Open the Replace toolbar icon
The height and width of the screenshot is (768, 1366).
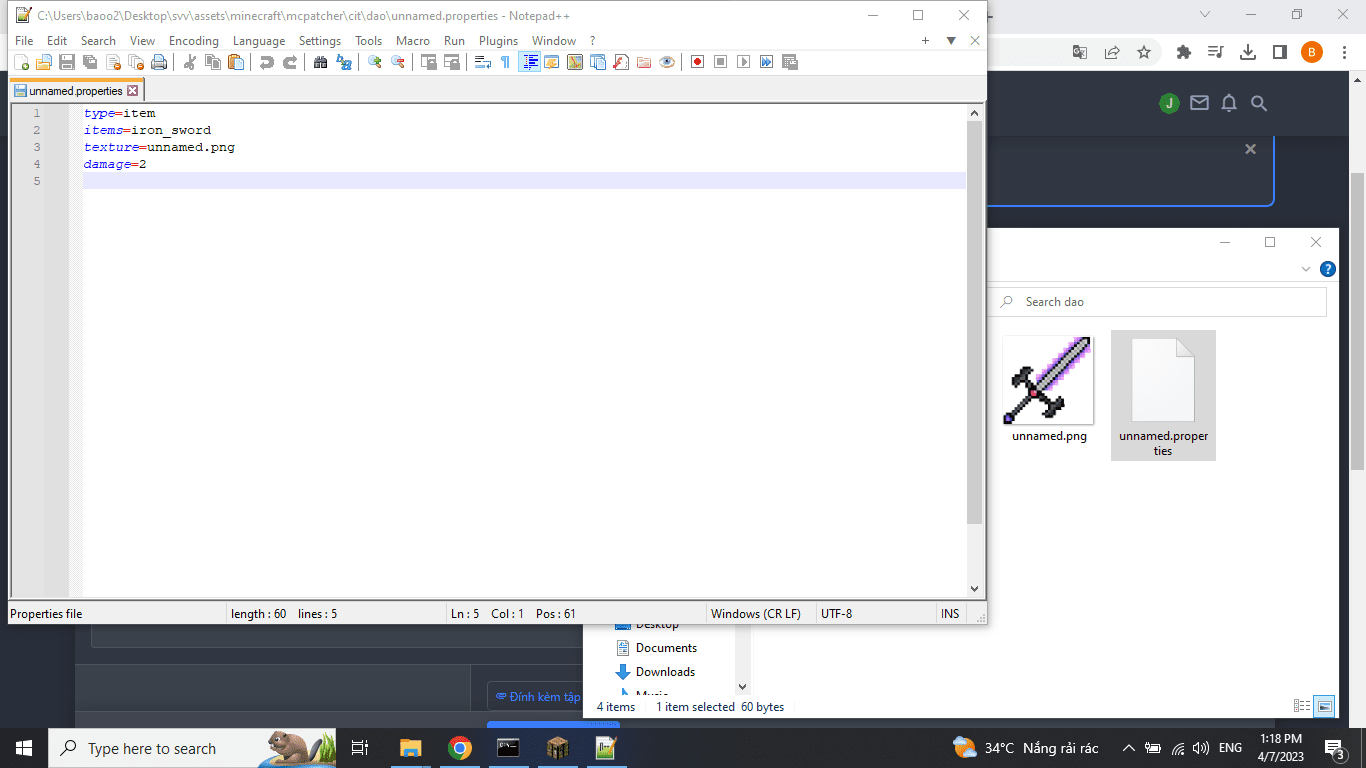pos(344,62)
